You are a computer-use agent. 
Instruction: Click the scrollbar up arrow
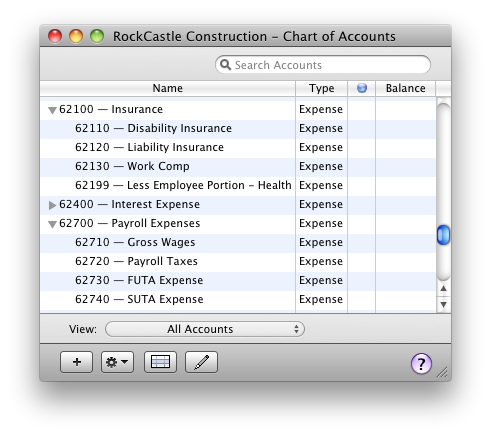pyautogui.click(x=443, y=288)
